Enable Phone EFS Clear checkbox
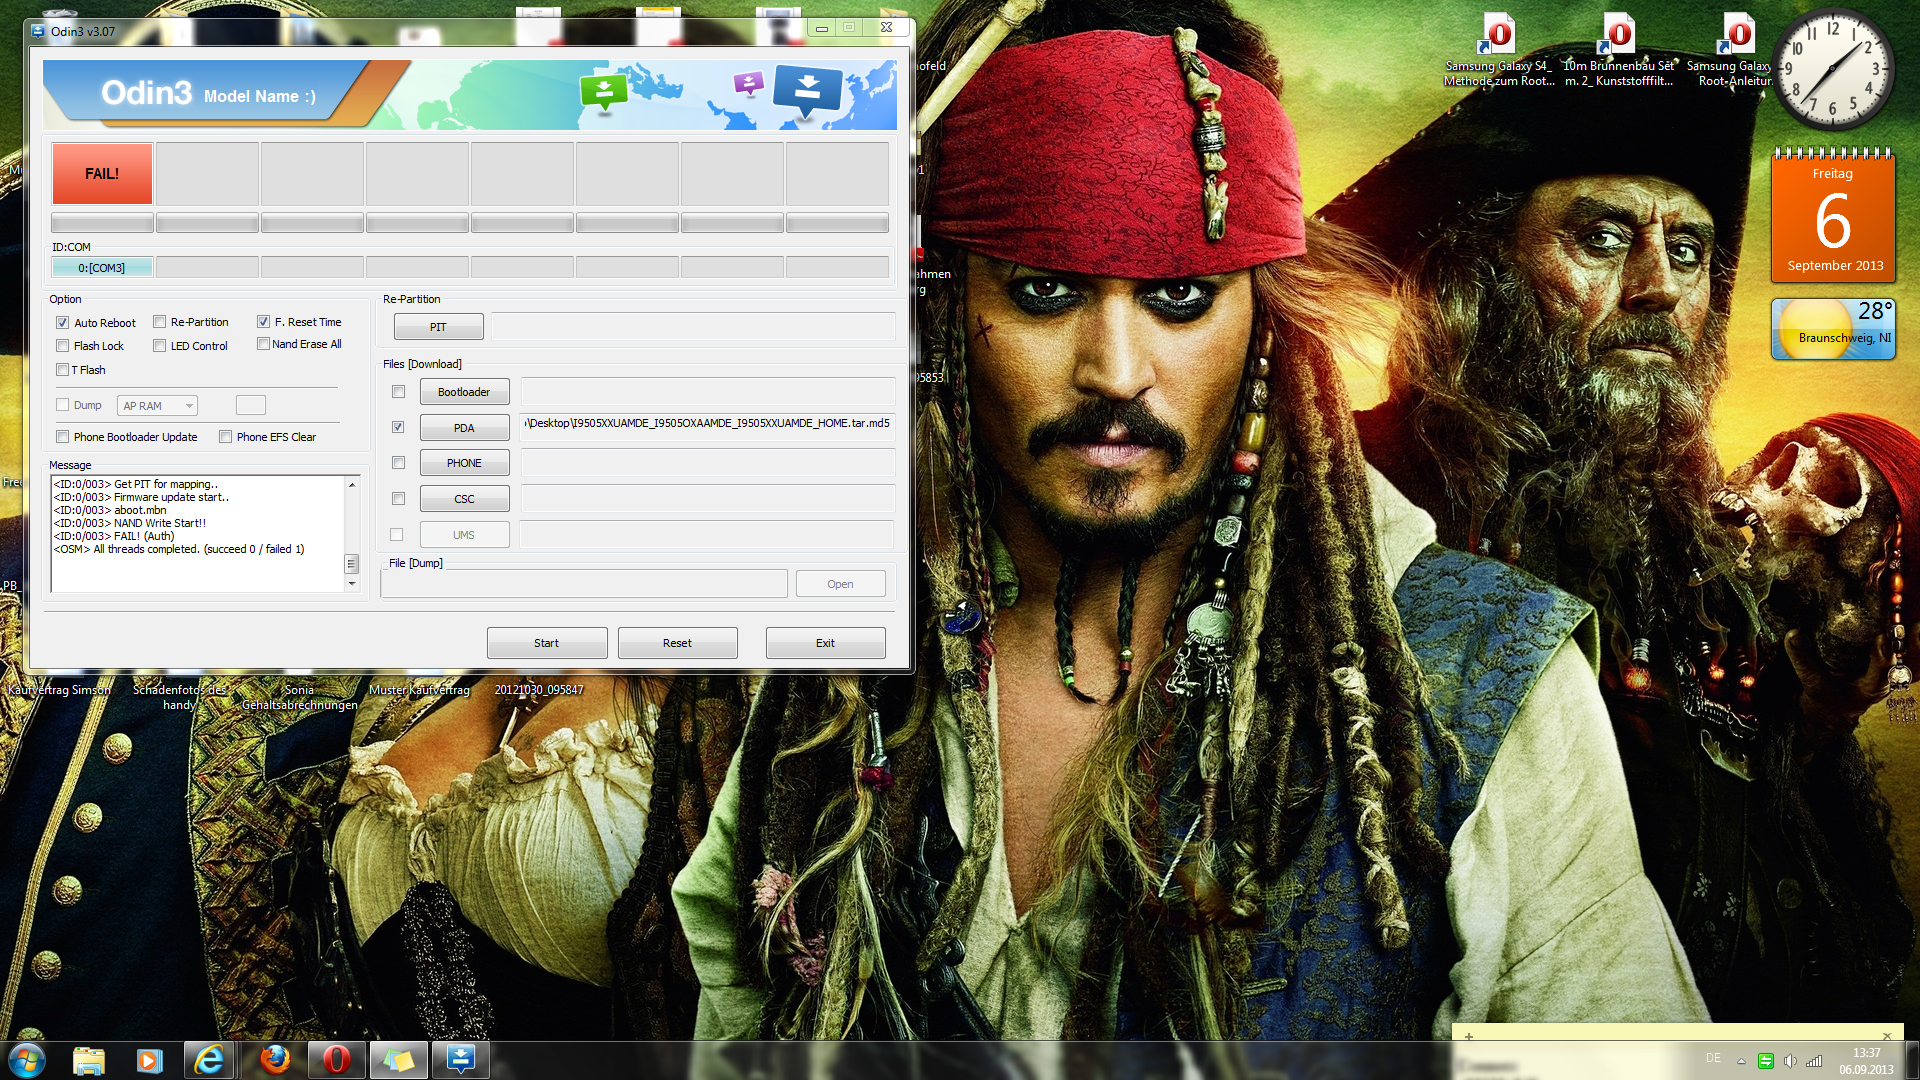Viewport: 1920px width, 1080px height. [226, 437]
